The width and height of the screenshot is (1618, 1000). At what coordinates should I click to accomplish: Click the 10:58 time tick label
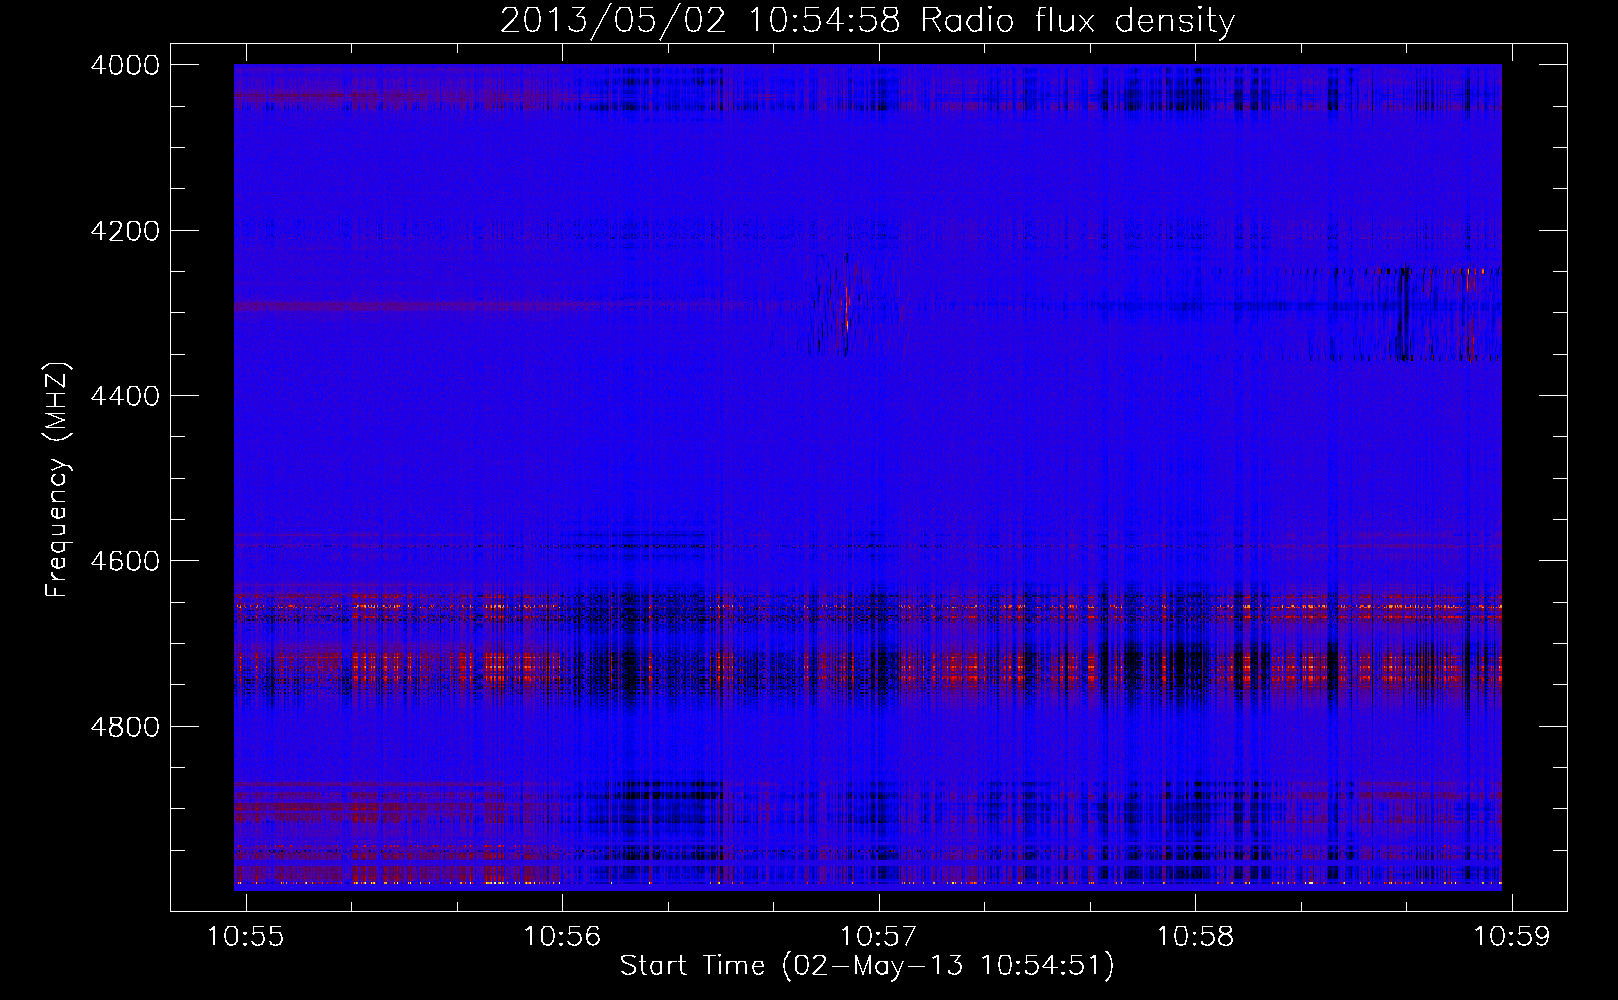[1195, 937]
